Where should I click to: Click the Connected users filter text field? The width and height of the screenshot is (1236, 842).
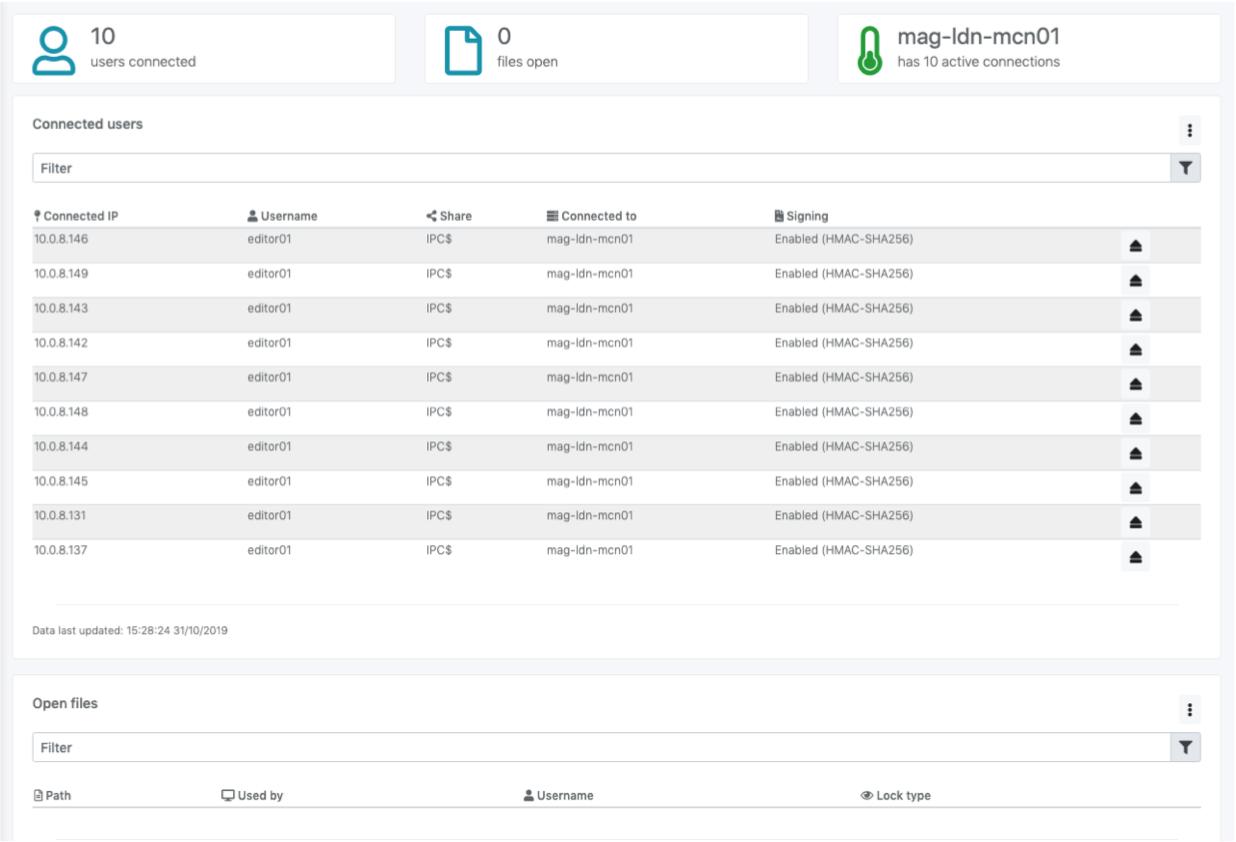click(600, 169)
